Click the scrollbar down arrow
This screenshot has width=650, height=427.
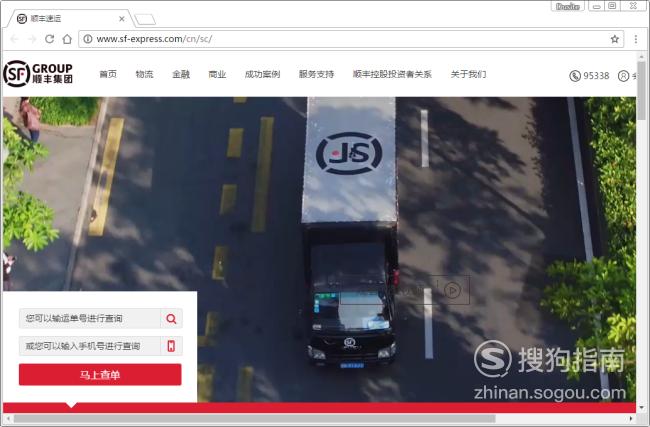(641, 407)
